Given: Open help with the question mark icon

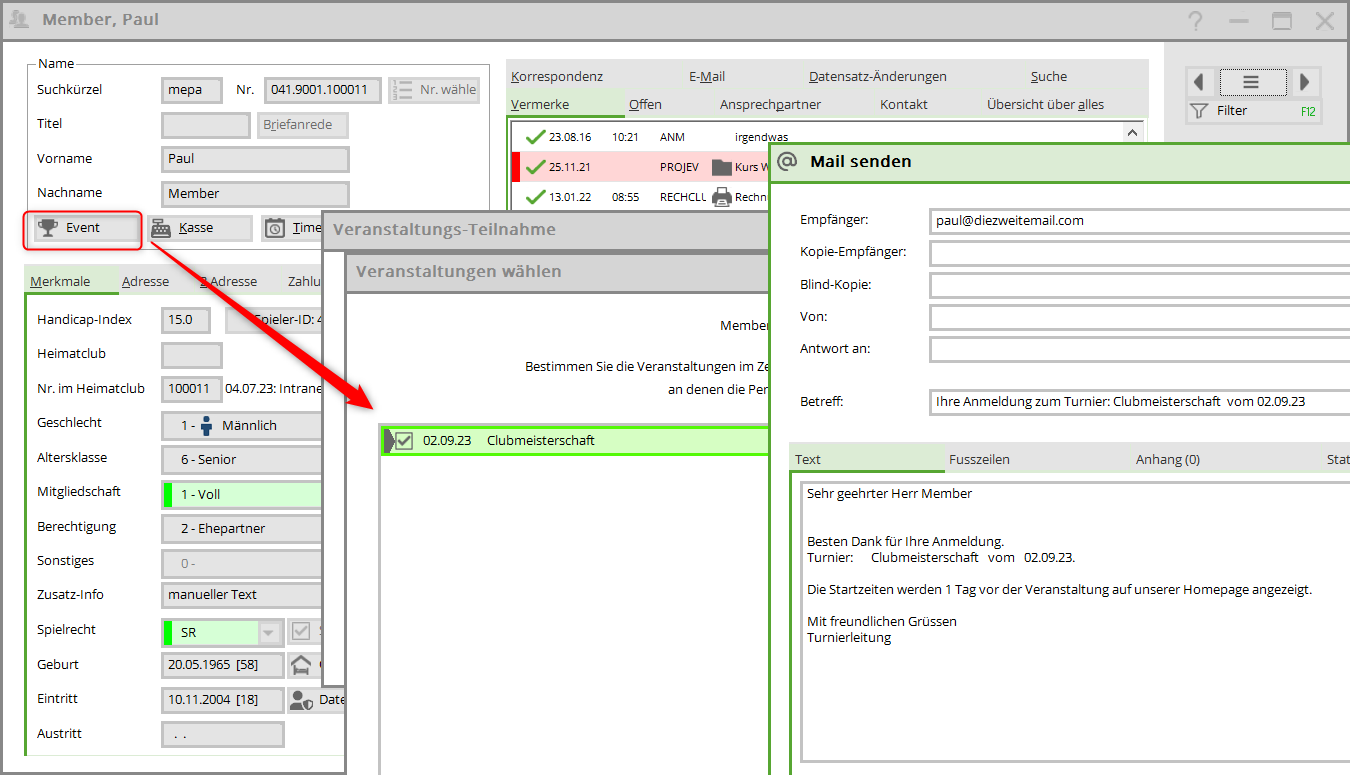Looking at the screenshot, I should (1194, 21).
